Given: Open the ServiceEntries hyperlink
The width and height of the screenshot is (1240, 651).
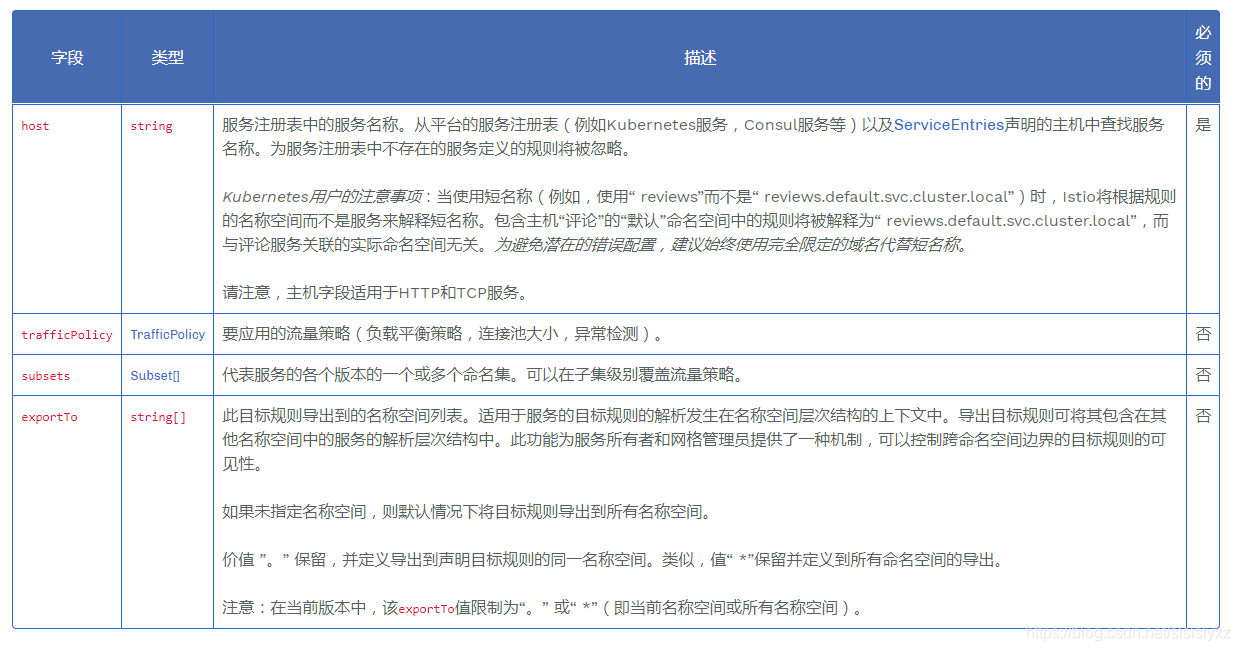Looking at the screenshot, I should tap(950, 125).
